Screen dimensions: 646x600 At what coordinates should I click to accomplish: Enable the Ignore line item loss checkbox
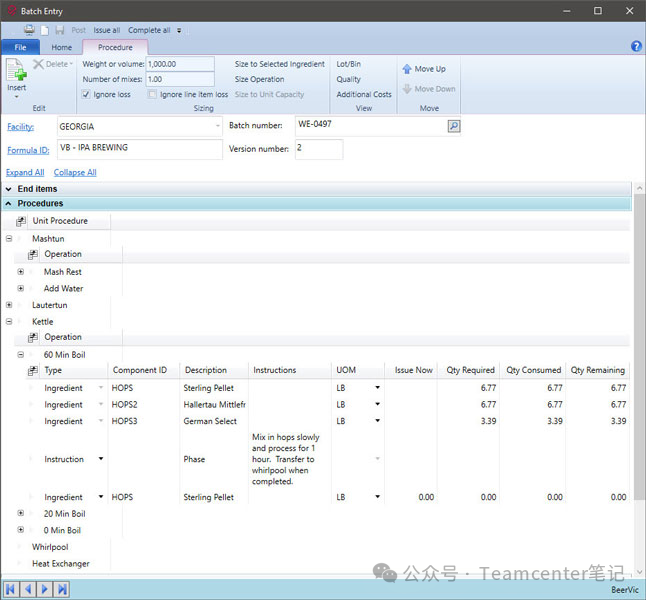(153, 95)
